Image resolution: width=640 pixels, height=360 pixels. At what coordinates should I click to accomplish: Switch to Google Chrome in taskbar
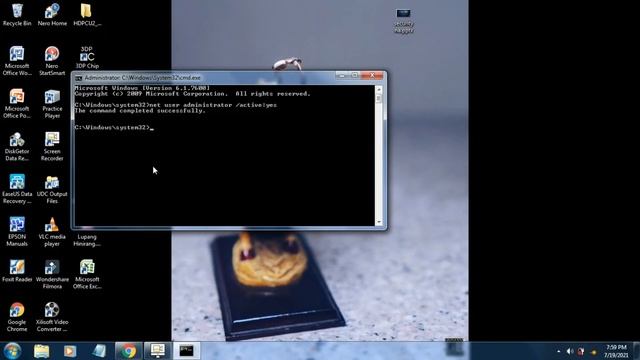pos(129,351)
